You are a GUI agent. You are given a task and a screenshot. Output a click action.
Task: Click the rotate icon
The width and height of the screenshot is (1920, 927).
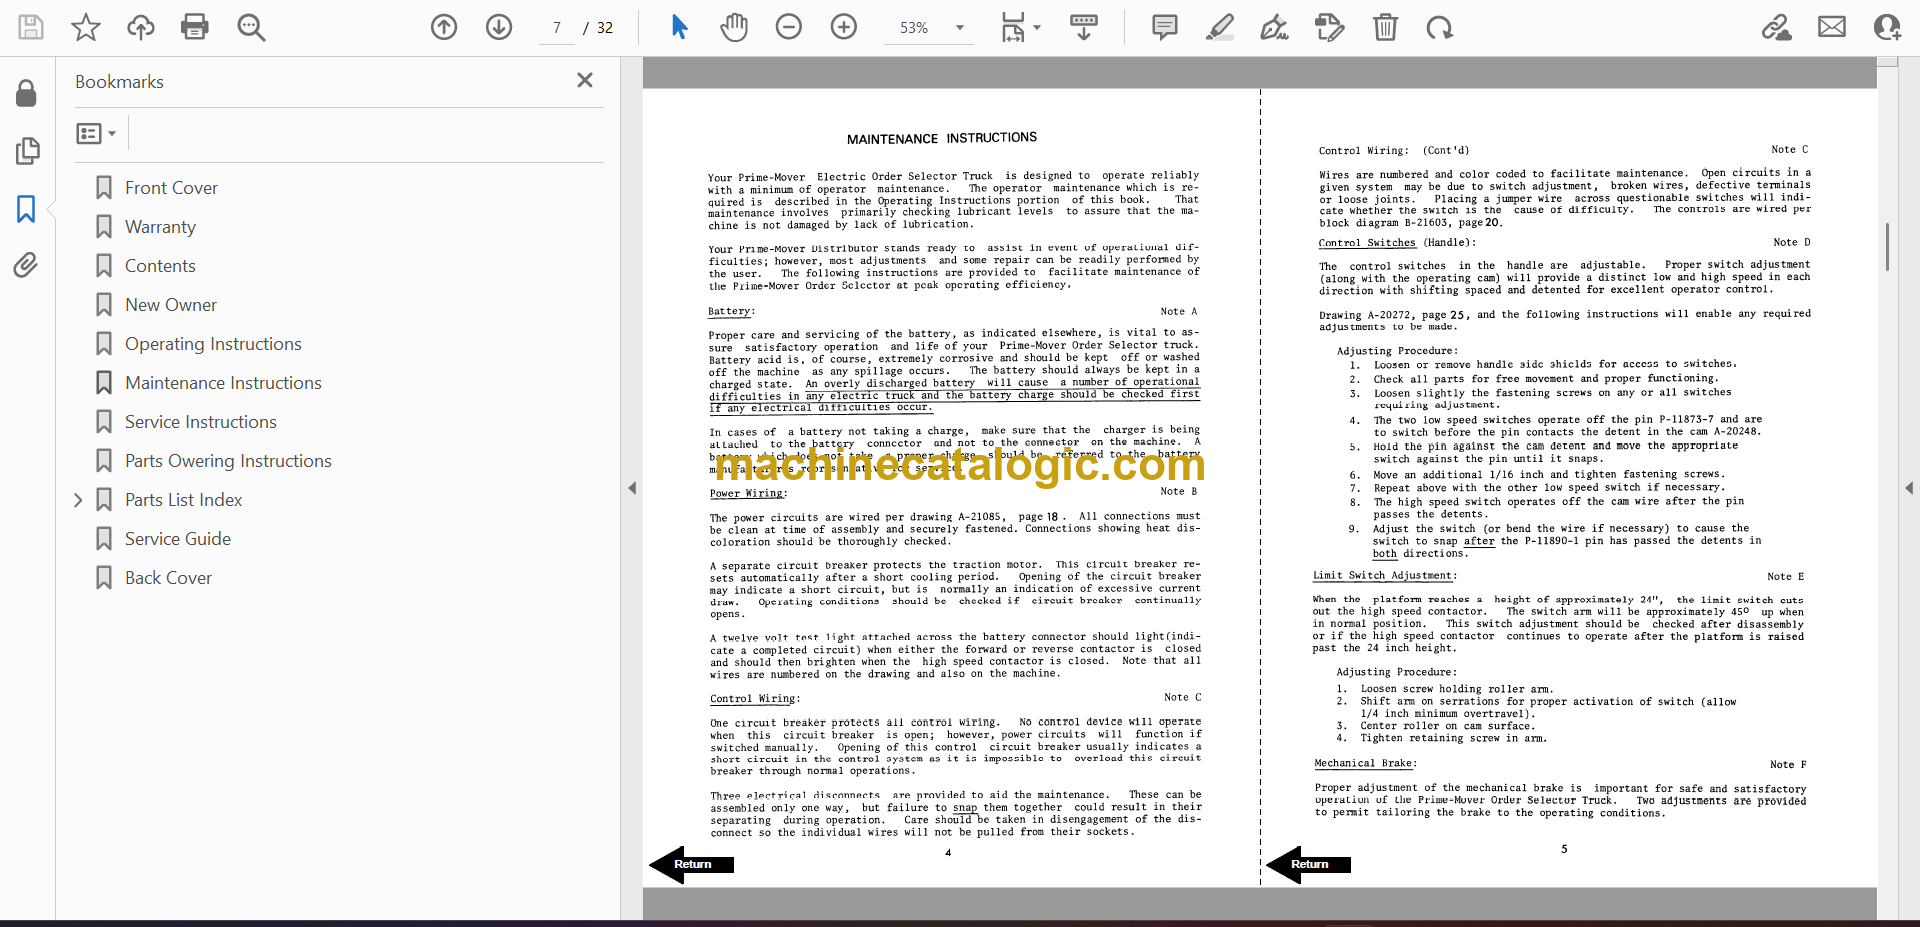tap(1440, 27)
